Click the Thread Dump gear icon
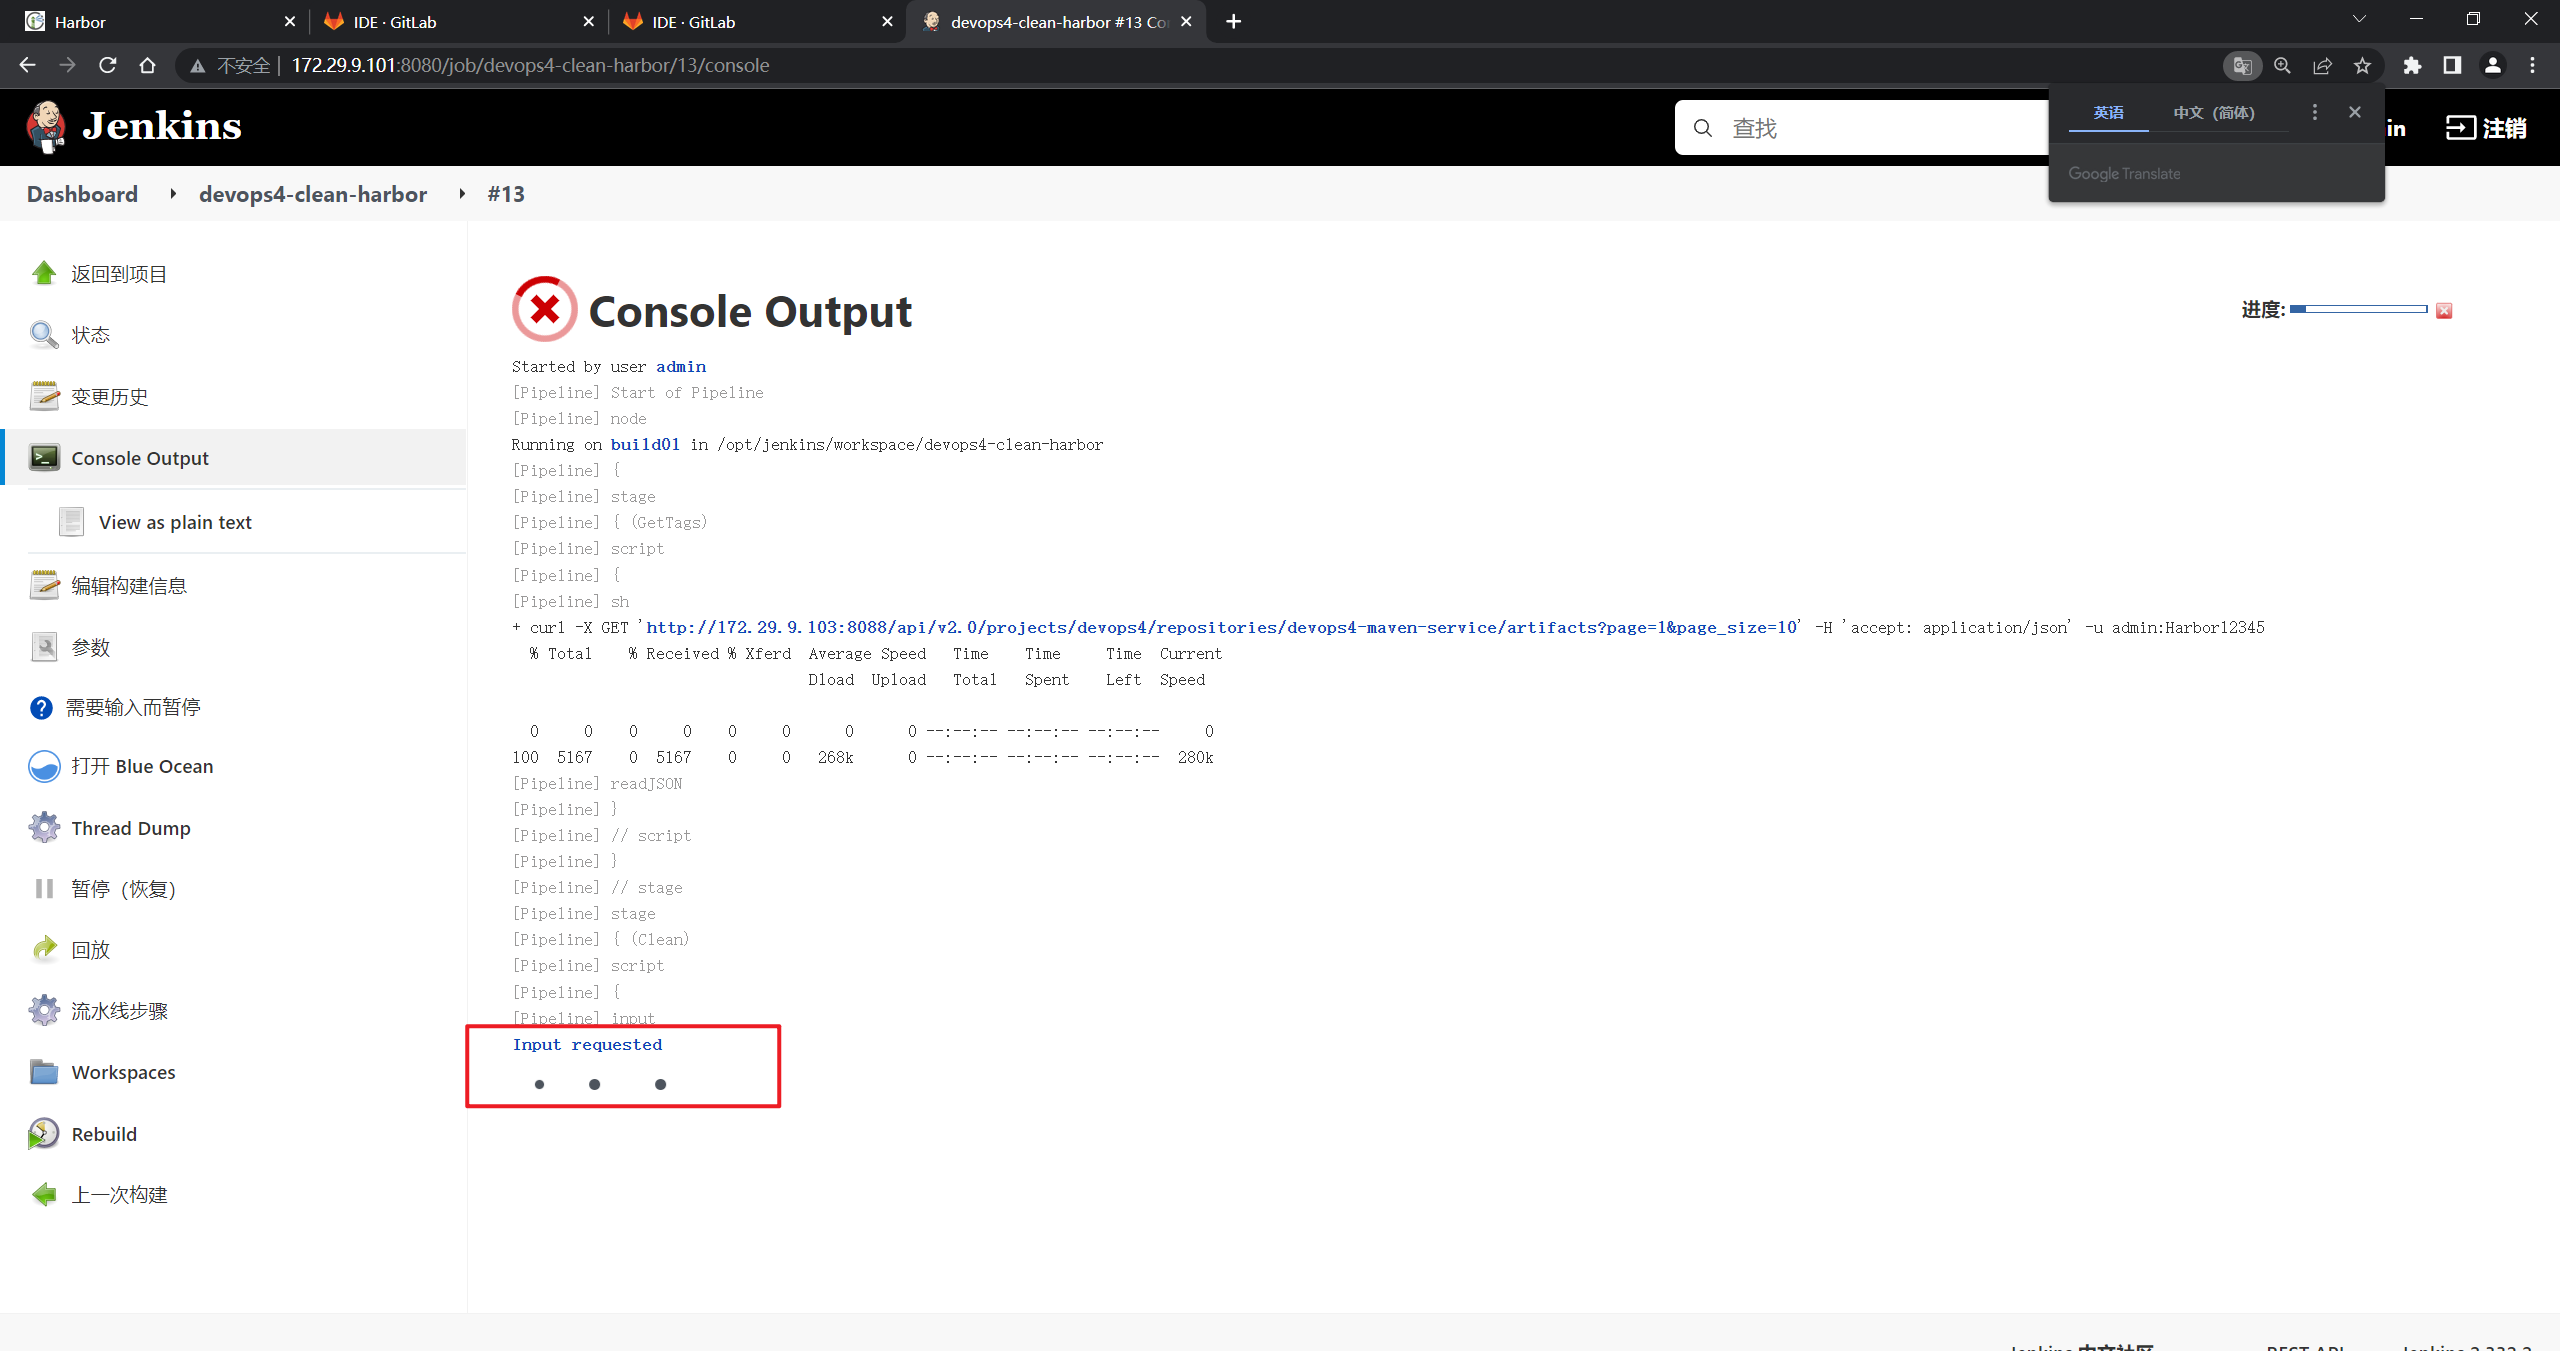 click(44, 827)
